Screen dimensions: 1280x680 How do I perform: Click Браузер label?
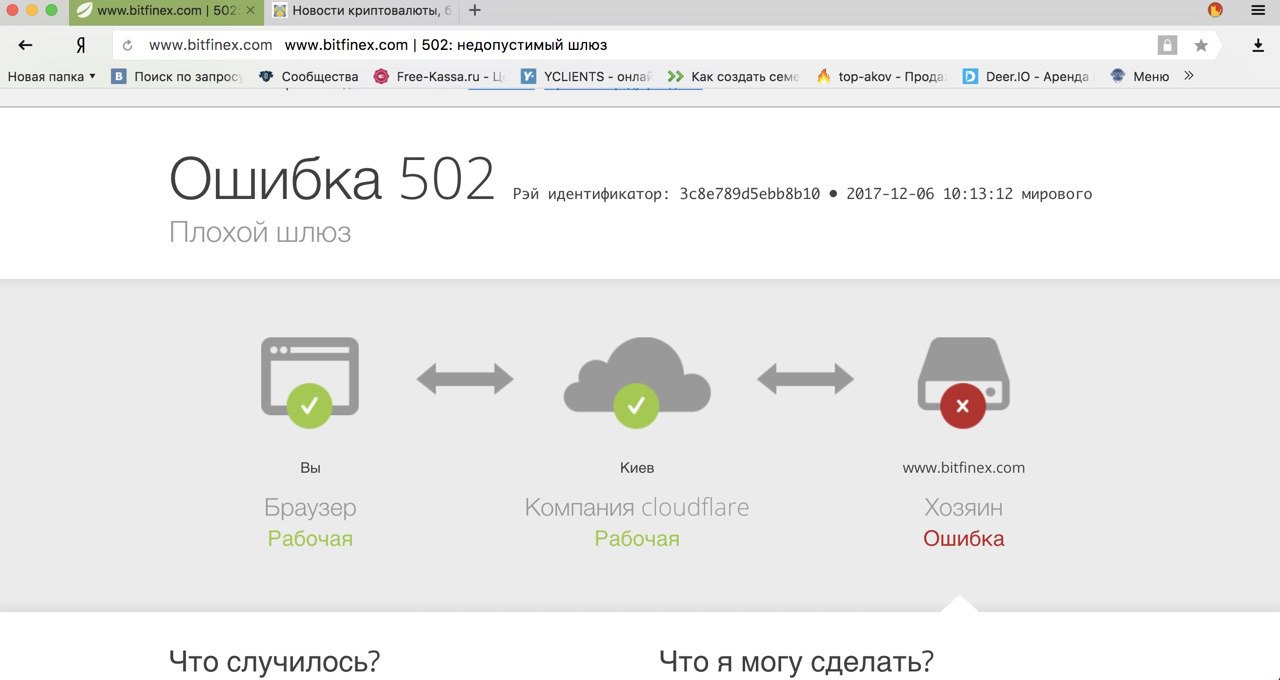tap(310, 507)
